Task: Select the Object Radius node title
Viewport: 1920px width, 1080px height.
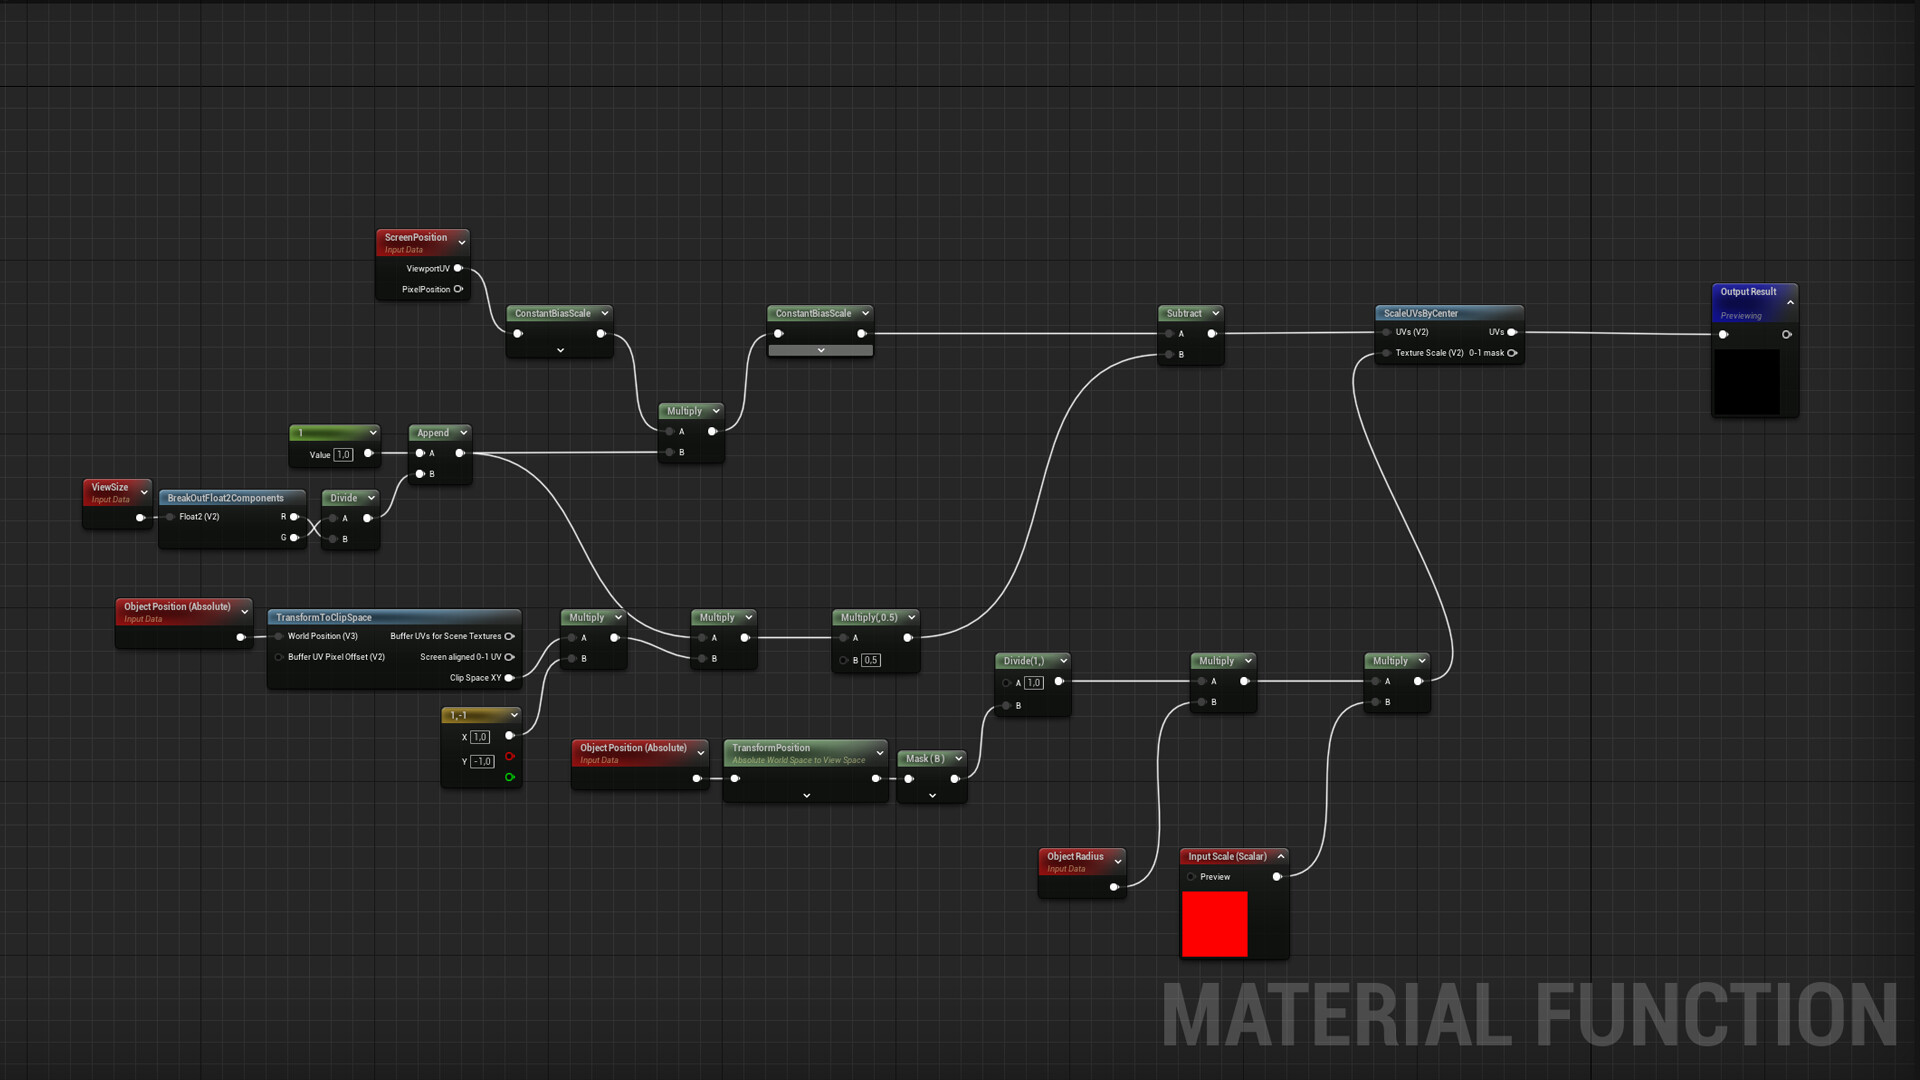Action: point(1076,857)
